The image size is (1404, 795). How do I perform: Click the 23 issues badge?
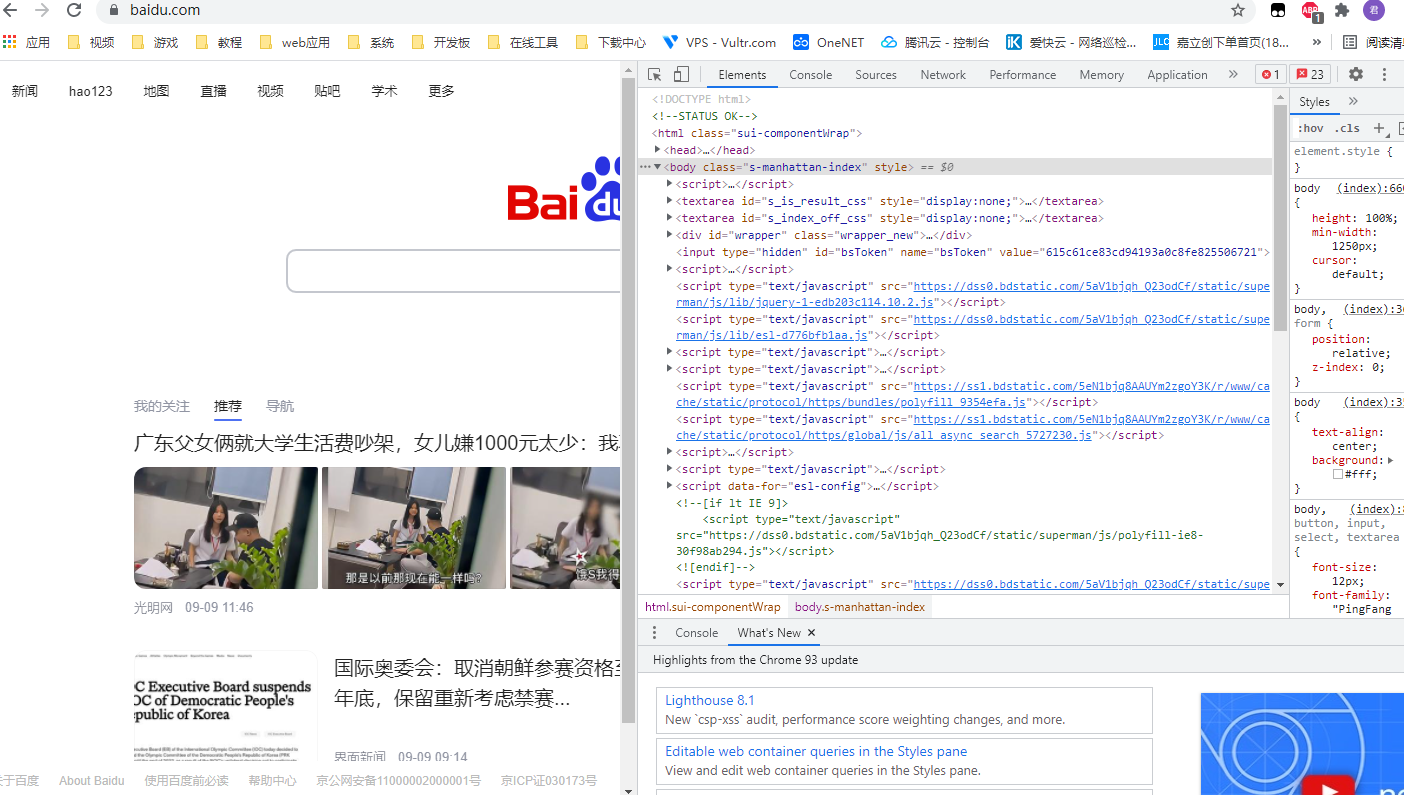1310,75
